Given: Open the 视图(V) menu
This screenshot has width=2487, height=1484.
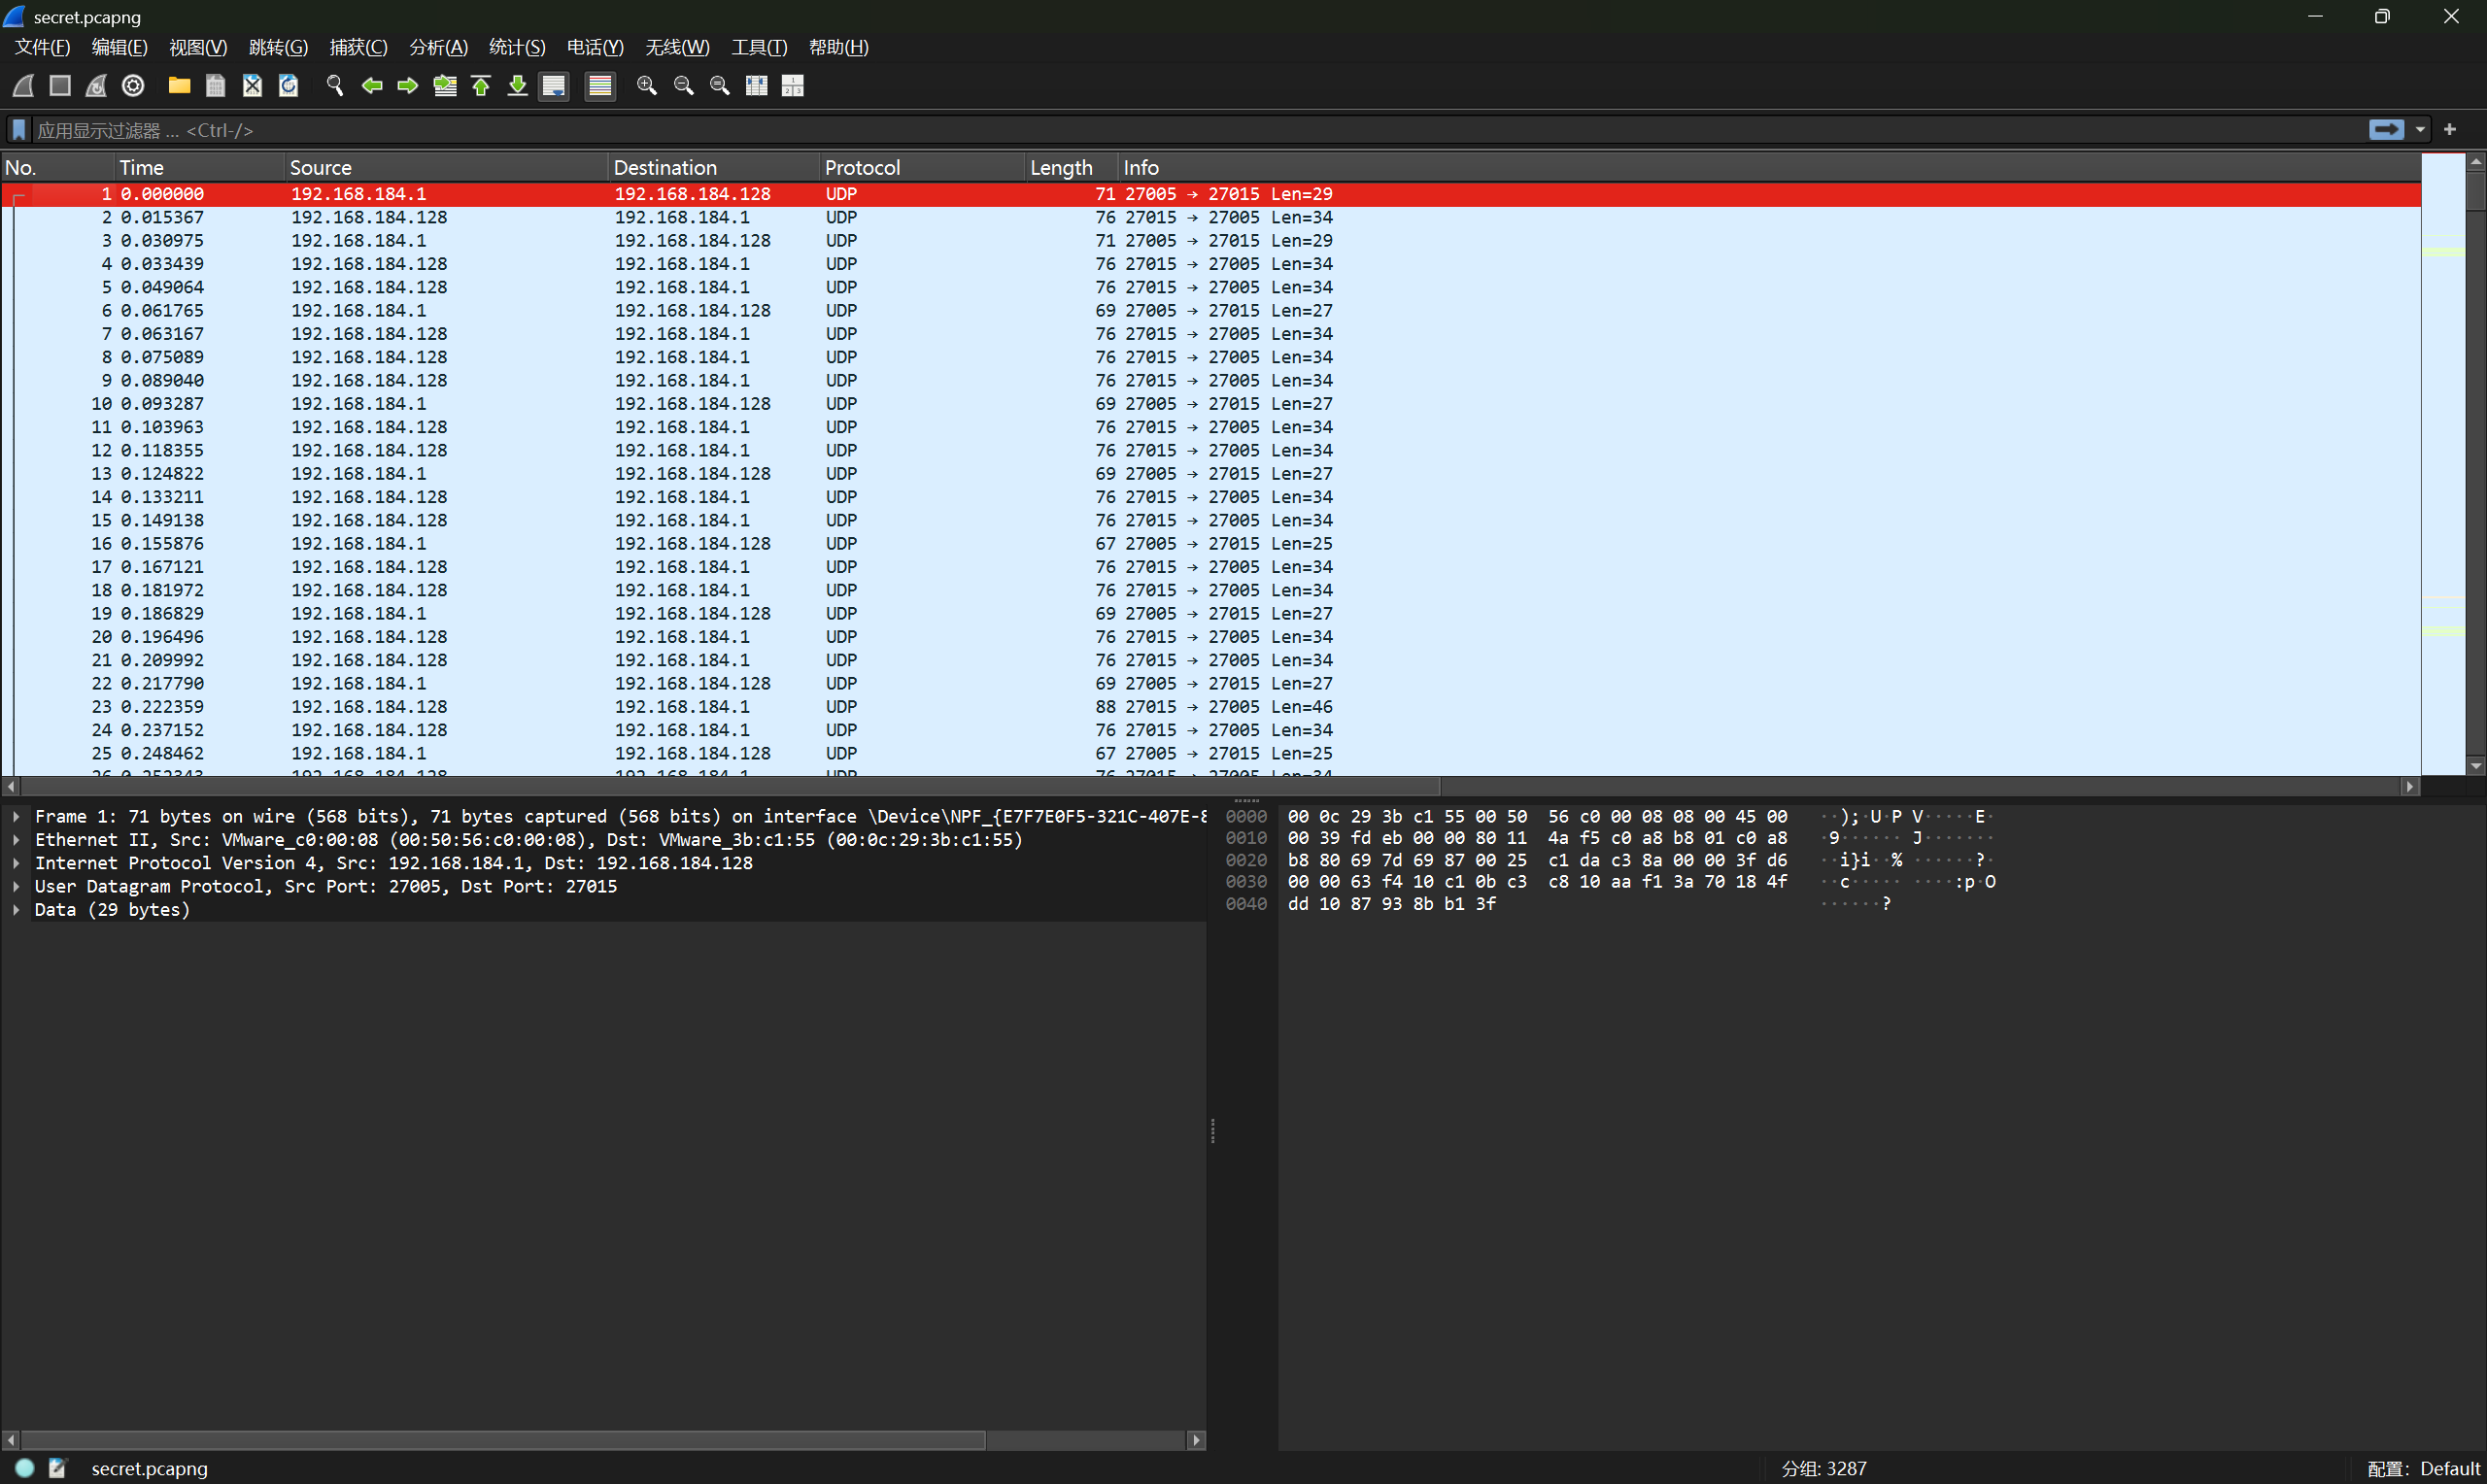Looking at the screenshot, I should (x=198, y=47).
